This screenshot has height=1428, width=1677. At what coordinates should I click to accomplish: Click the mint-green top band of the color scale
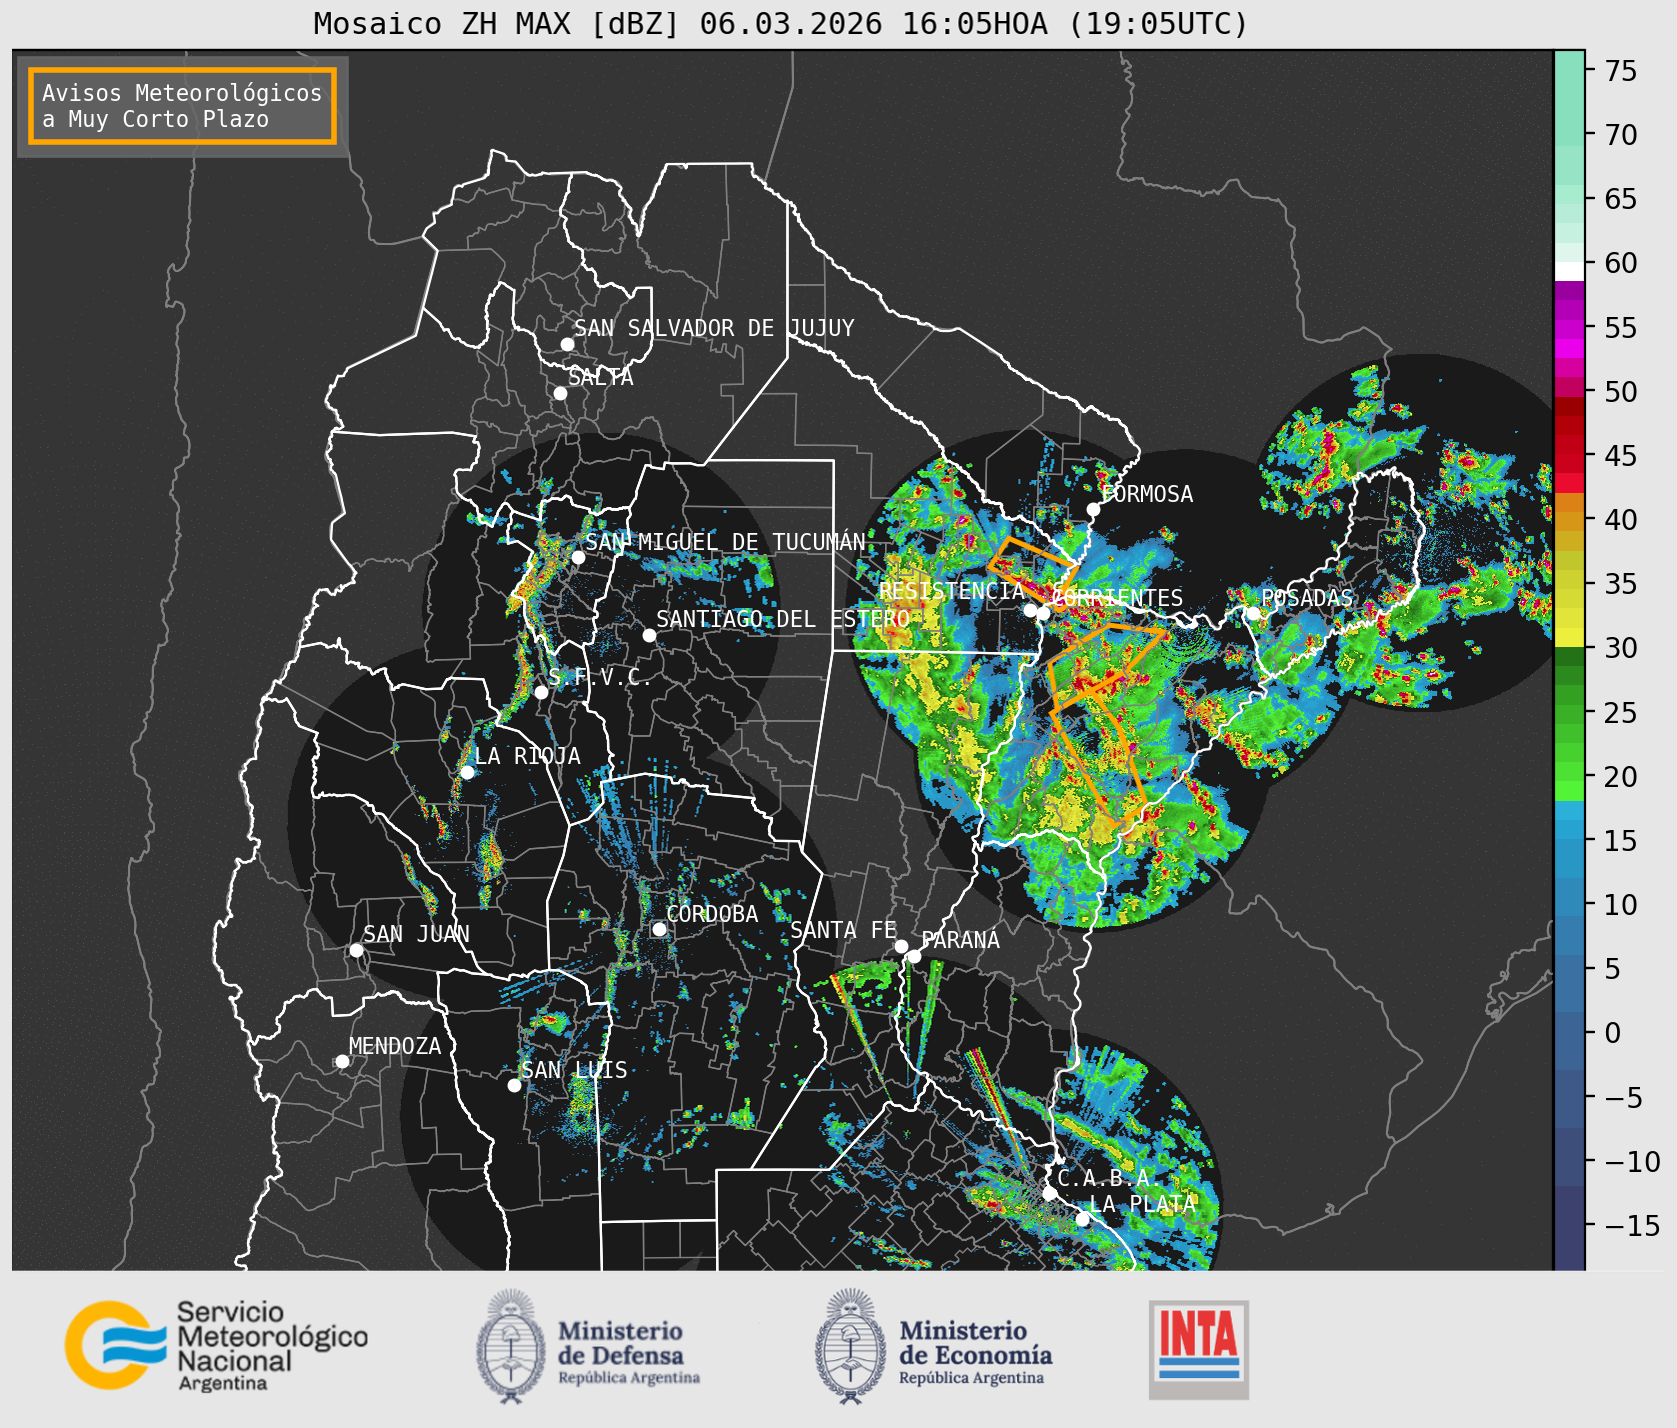click(1569, 100)
